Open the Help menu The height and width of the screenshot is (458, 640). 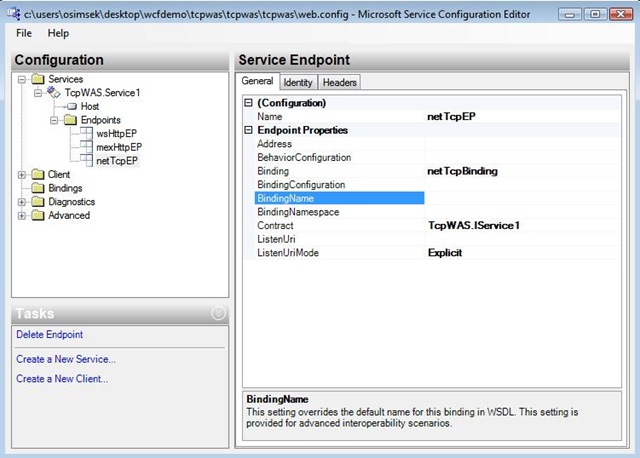pos(58,33)
